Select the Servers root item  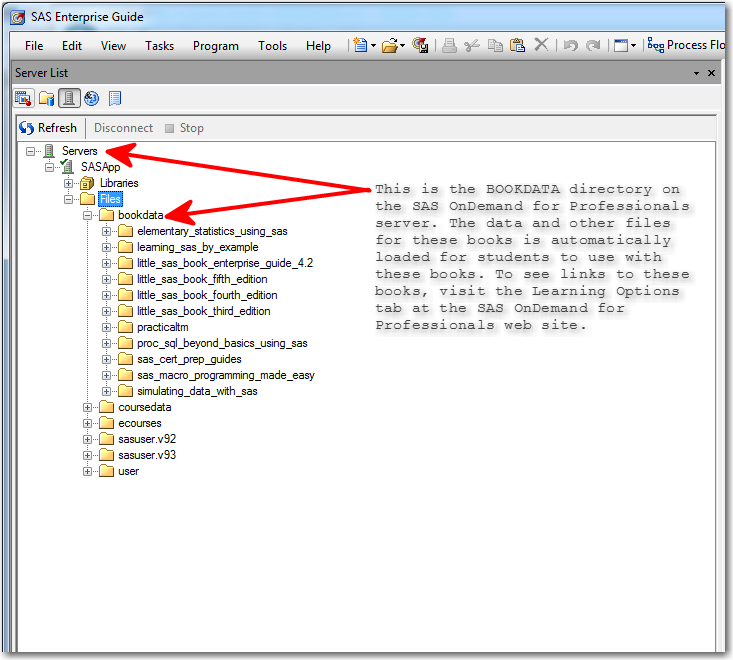pos(79,151)
